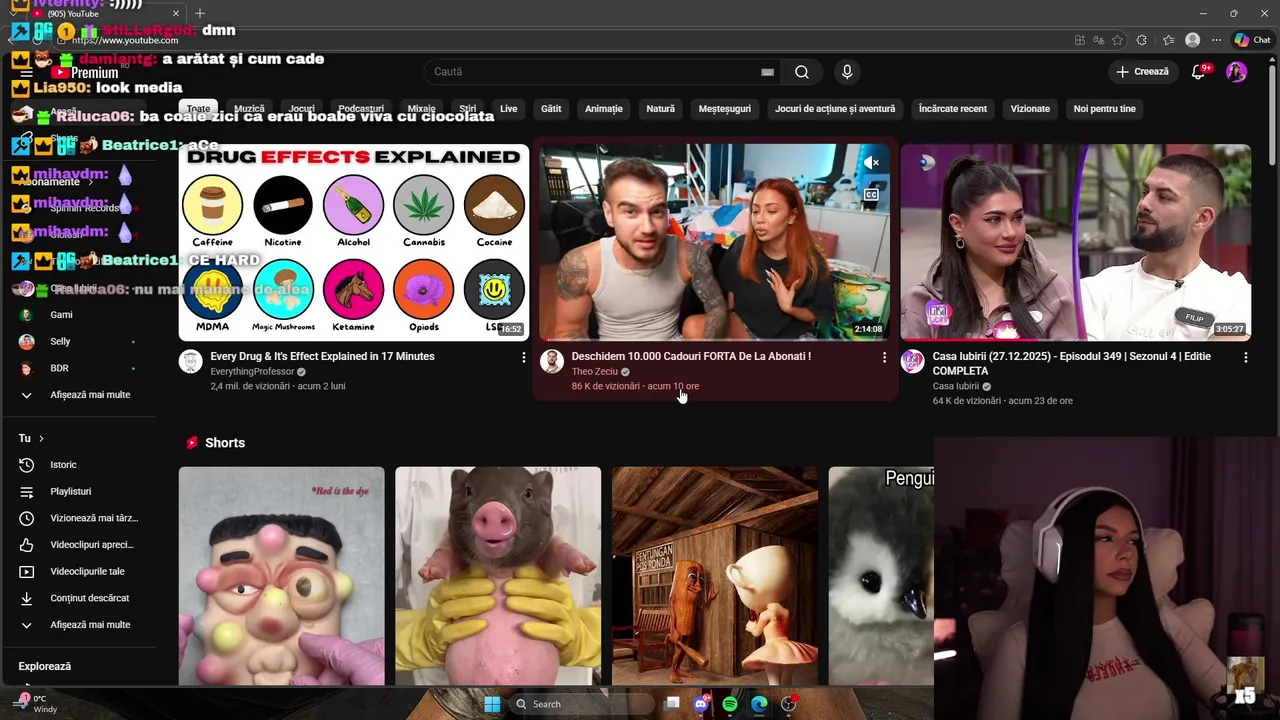Open Every Drug & It's Effect Explained title
Viewport: 1280px width, 720px height.
(x=322, y=356)
